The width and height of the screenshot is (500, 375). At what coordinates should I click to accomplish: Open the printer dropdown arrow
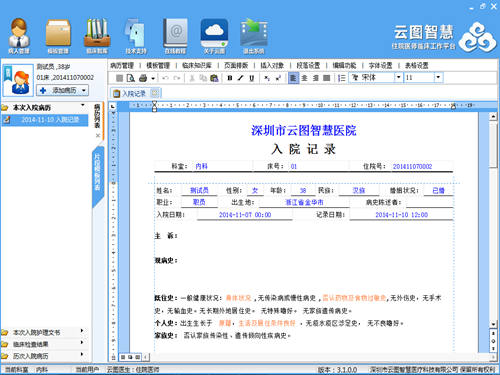tap(153, 78)
